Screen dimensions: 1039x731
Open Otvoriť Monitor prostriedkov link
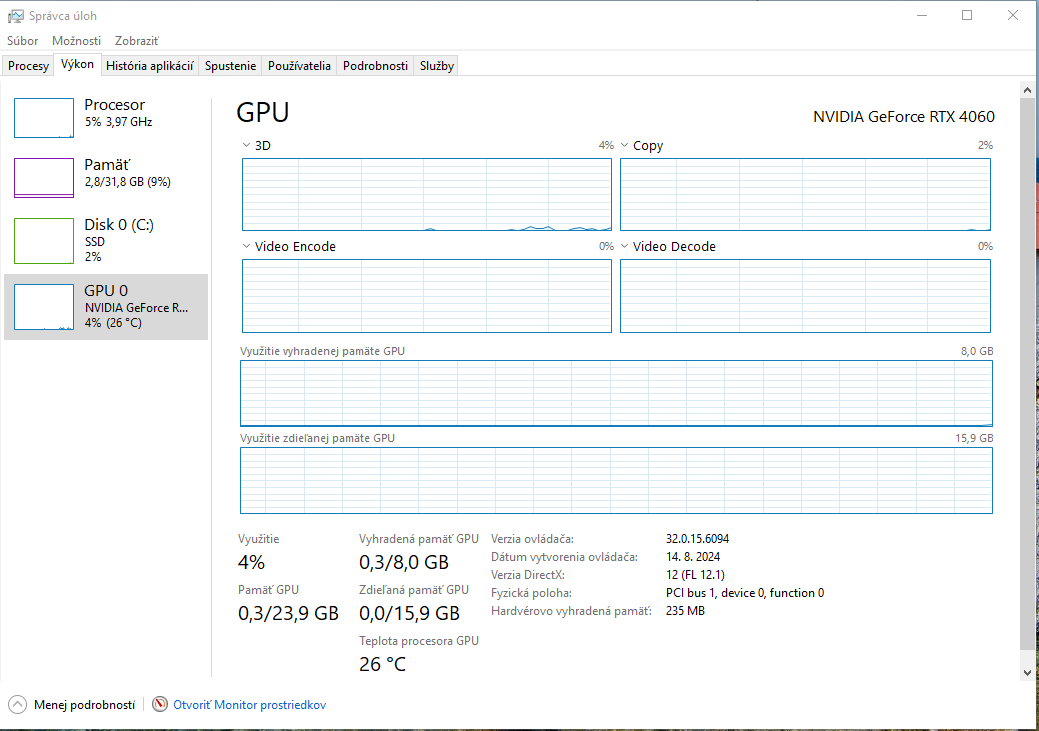click(249, 704)
